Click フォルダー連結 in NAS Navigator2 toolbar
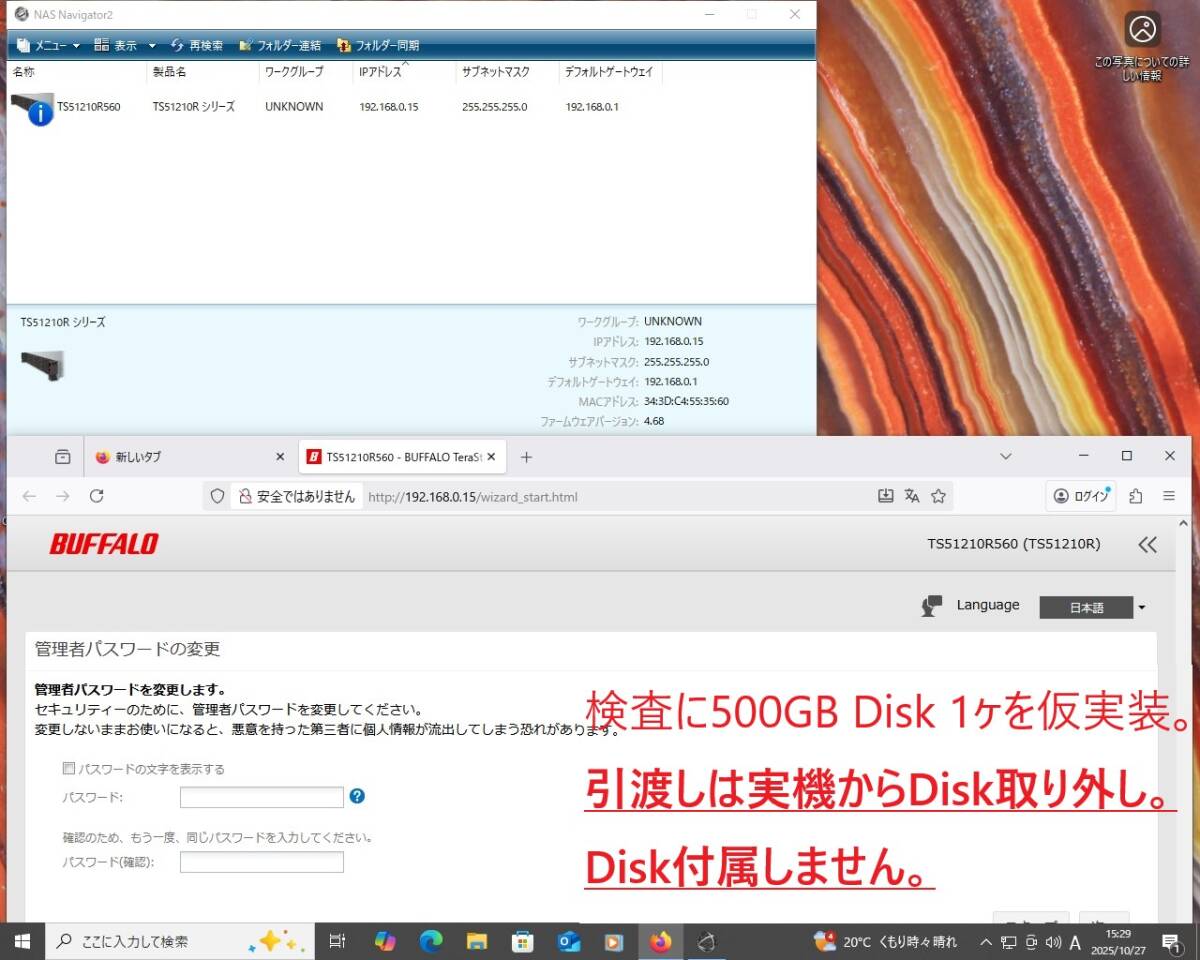This screenshot has height=960, width=1200. [x=280, y=45]
